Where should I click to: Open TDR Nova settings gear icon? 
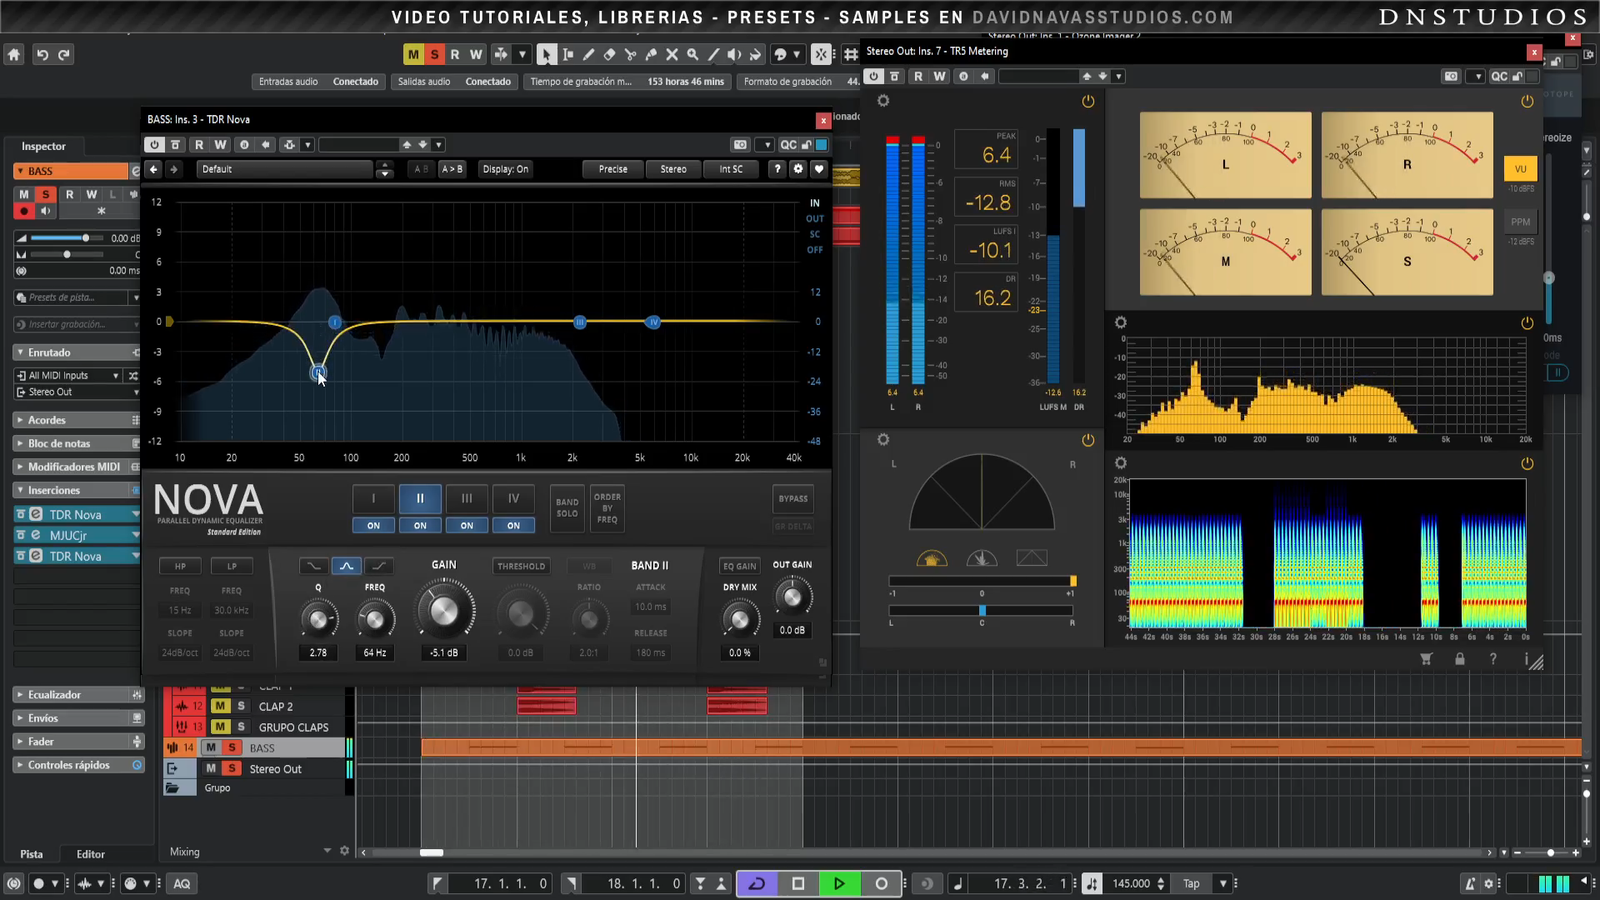coord(798,169)
